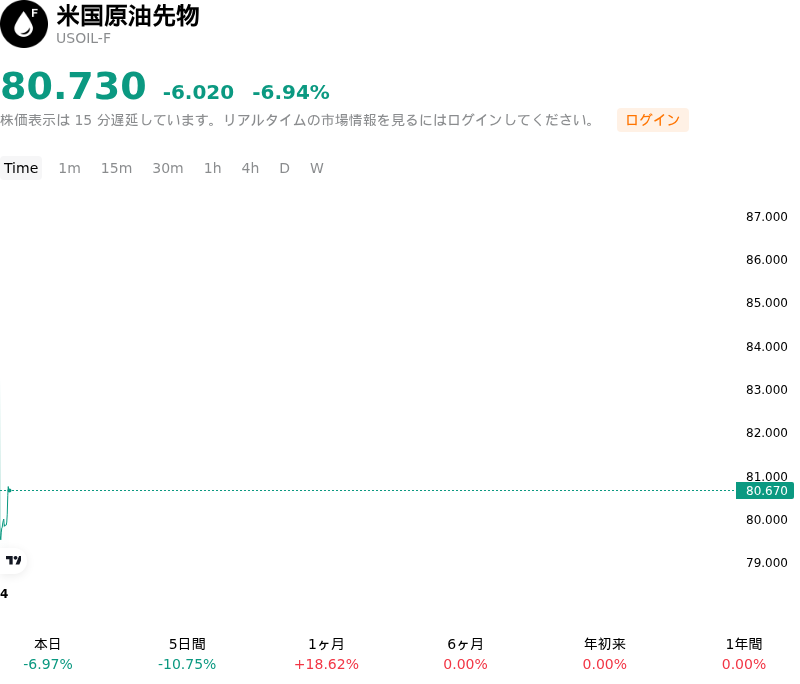Image resolution: width=800 pixels, height=684 pixels.
Task: Select the W weekly interval tab
Action: 317,168
